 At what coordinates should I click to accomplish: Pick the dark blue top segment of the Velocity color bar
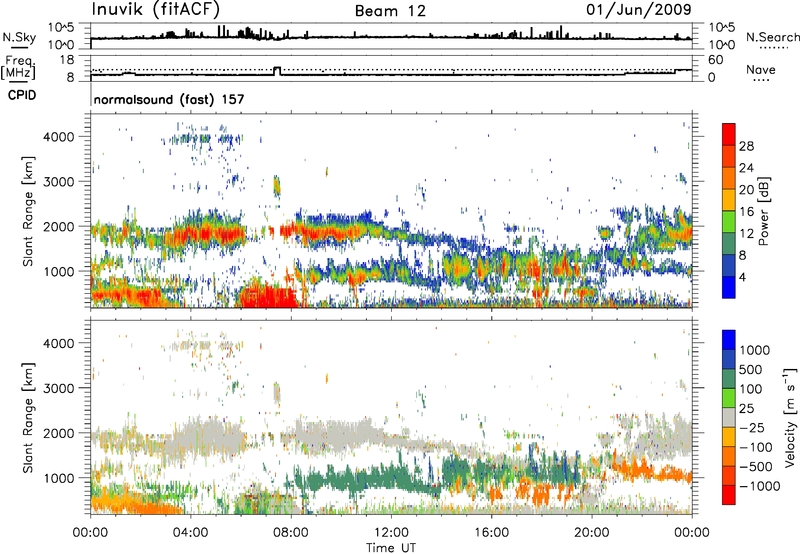click(729, 340)
